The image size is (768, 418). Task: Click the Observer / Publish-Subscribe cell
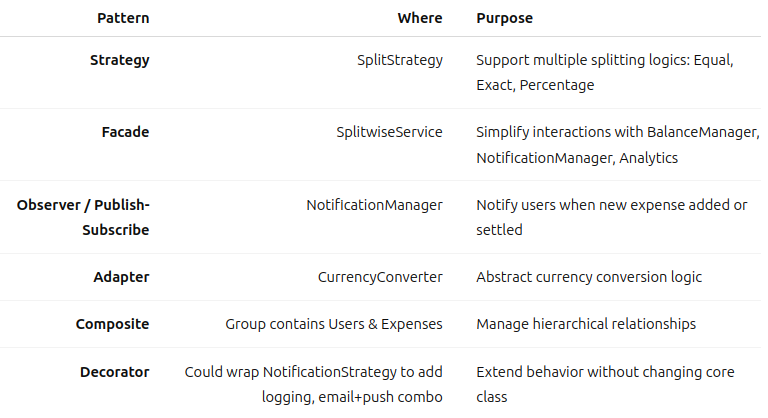click(83, 217)
